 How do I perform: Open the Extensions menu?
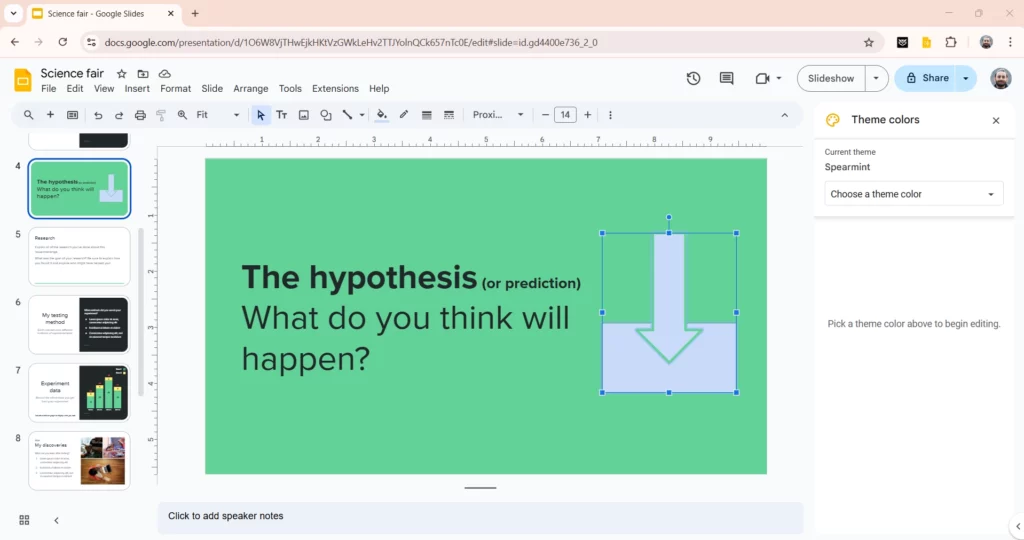coord(335,89)
